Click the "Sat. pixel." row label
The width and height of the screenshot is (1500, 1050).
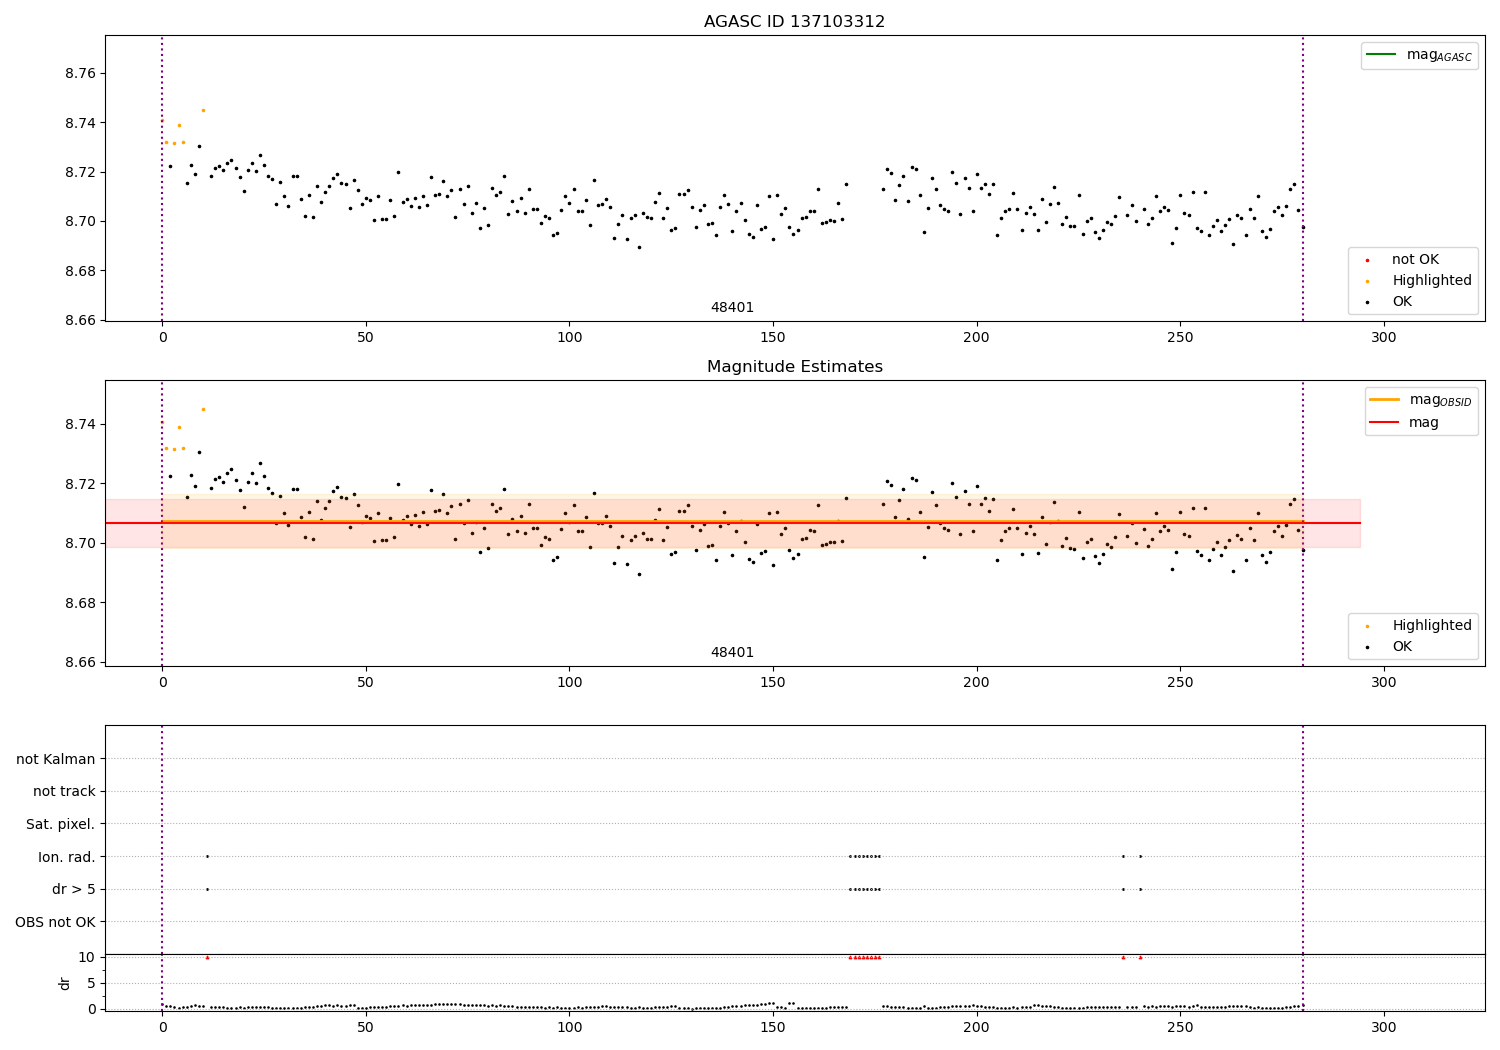click(x=61, y=825)
